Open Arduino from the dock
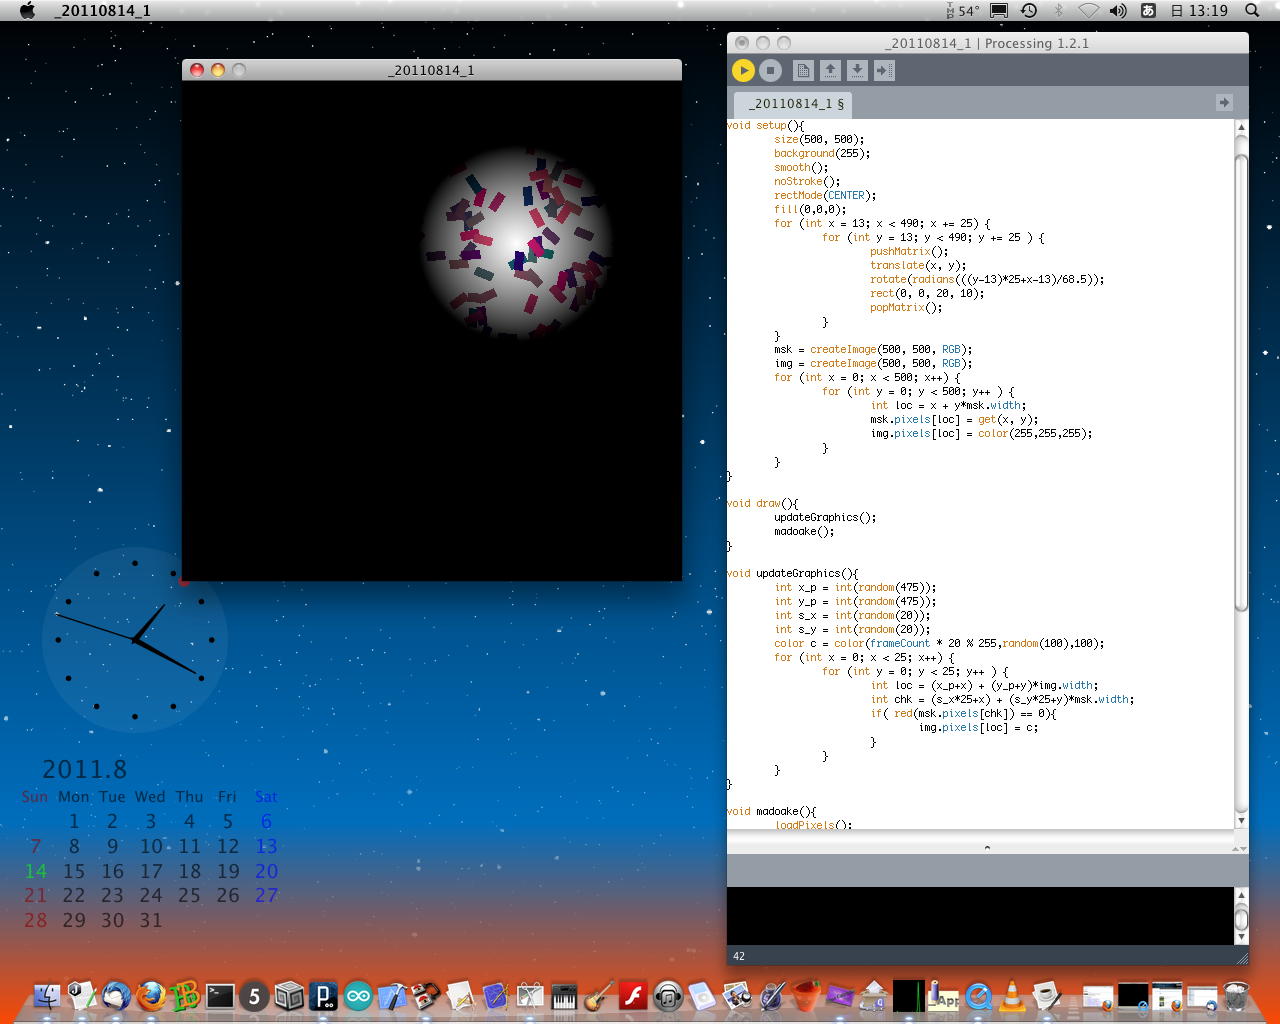The width and height of the screenshot is (1280, 1024). pos(358,996)
